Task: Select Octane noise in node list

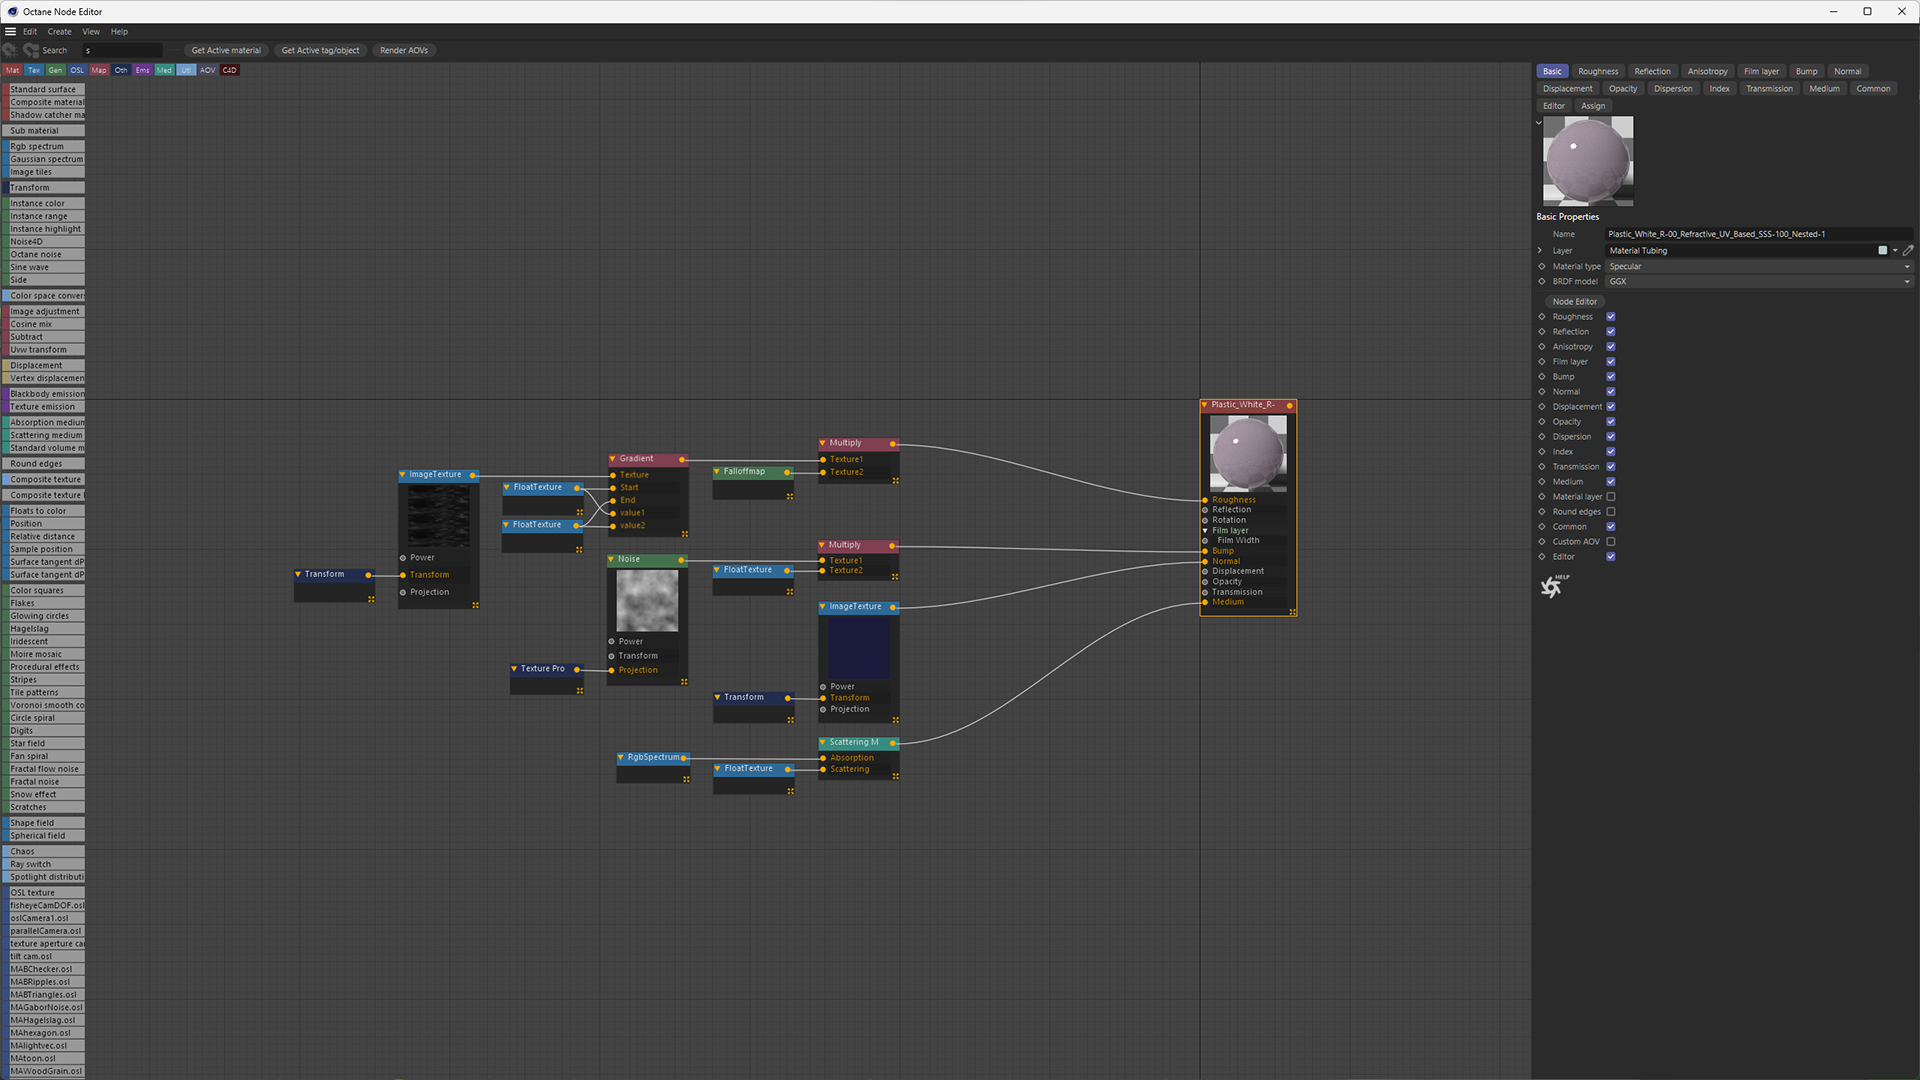Action: 44,255
